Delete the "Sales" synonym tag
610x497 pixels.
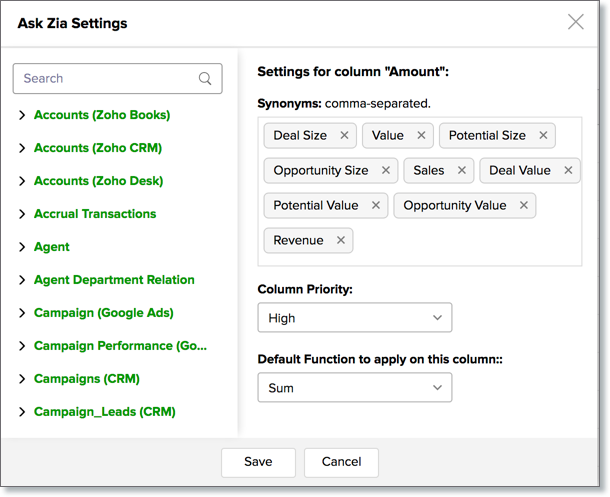click(x=462, y=171)
